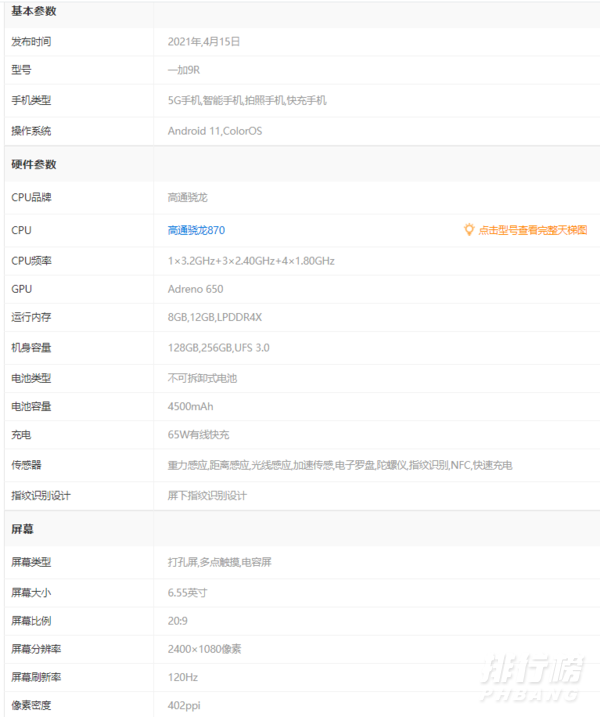Screen dimensions: 600x717
Task: Click the 屏幕大小 row label
Action: coord(31,593)
